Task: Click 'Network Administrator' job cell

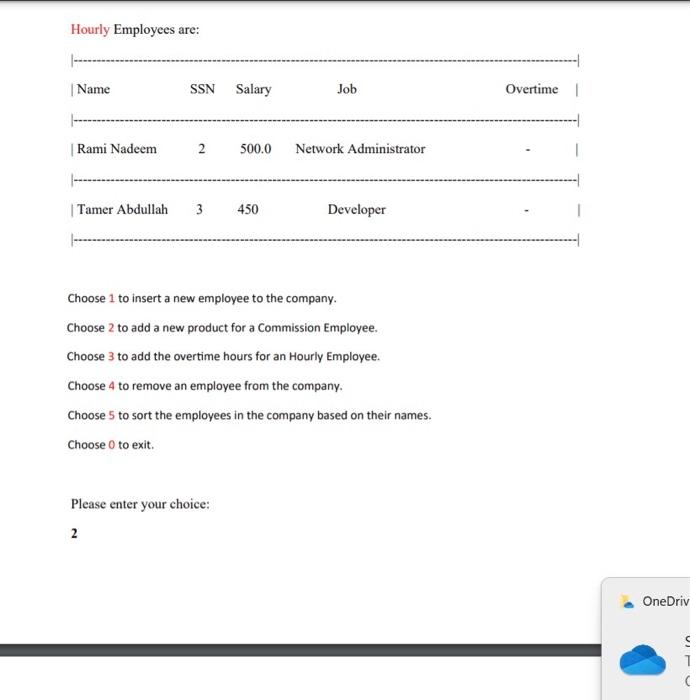Action: point(360,149)
